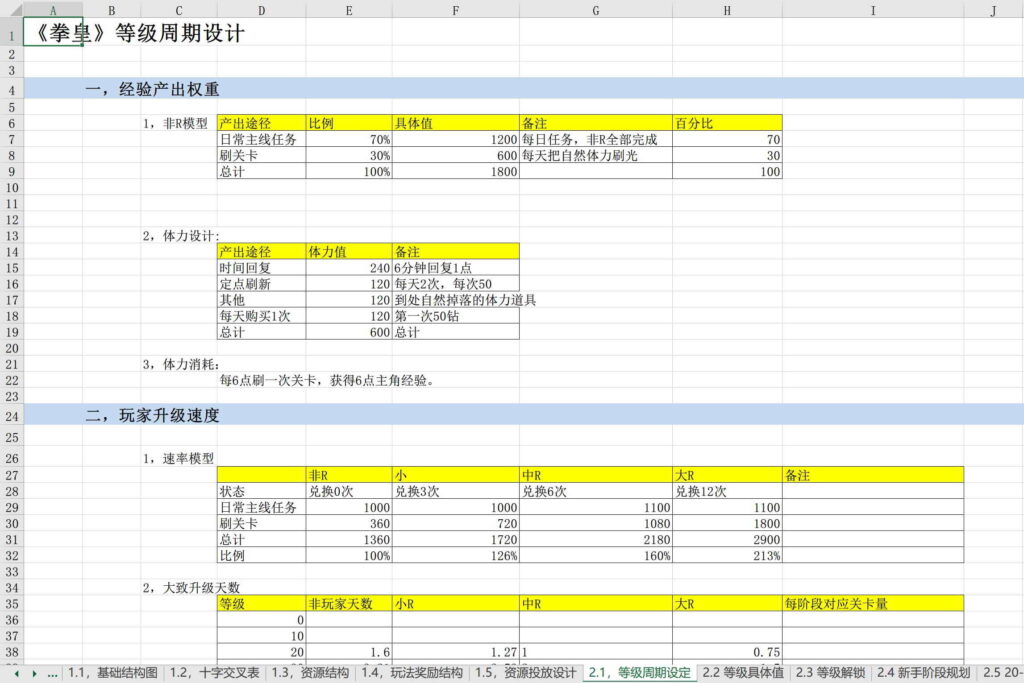Image resolution: width=1024 pixels, height=683 pixels.
Task: Open the 1.5，资源投放设计 sheet tab
Action: pos(525,673)
